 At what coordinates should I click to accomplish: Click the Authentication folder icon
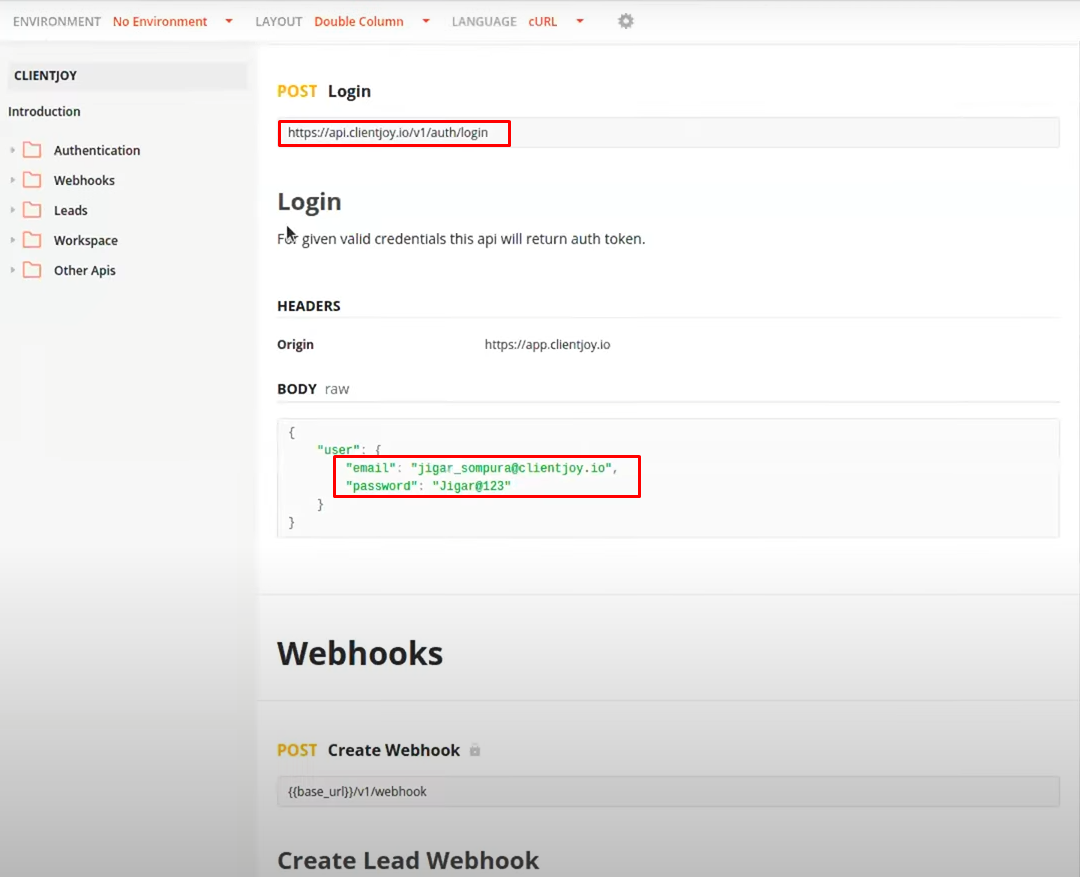click(x=32, y=150)
